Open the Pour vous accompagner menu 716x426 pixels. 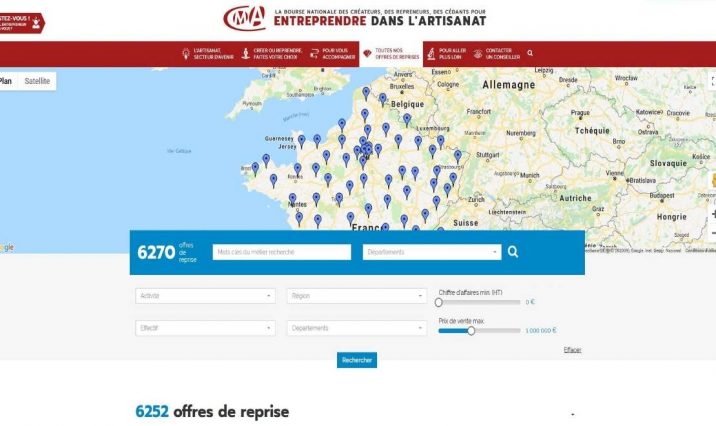click(332, 54)
